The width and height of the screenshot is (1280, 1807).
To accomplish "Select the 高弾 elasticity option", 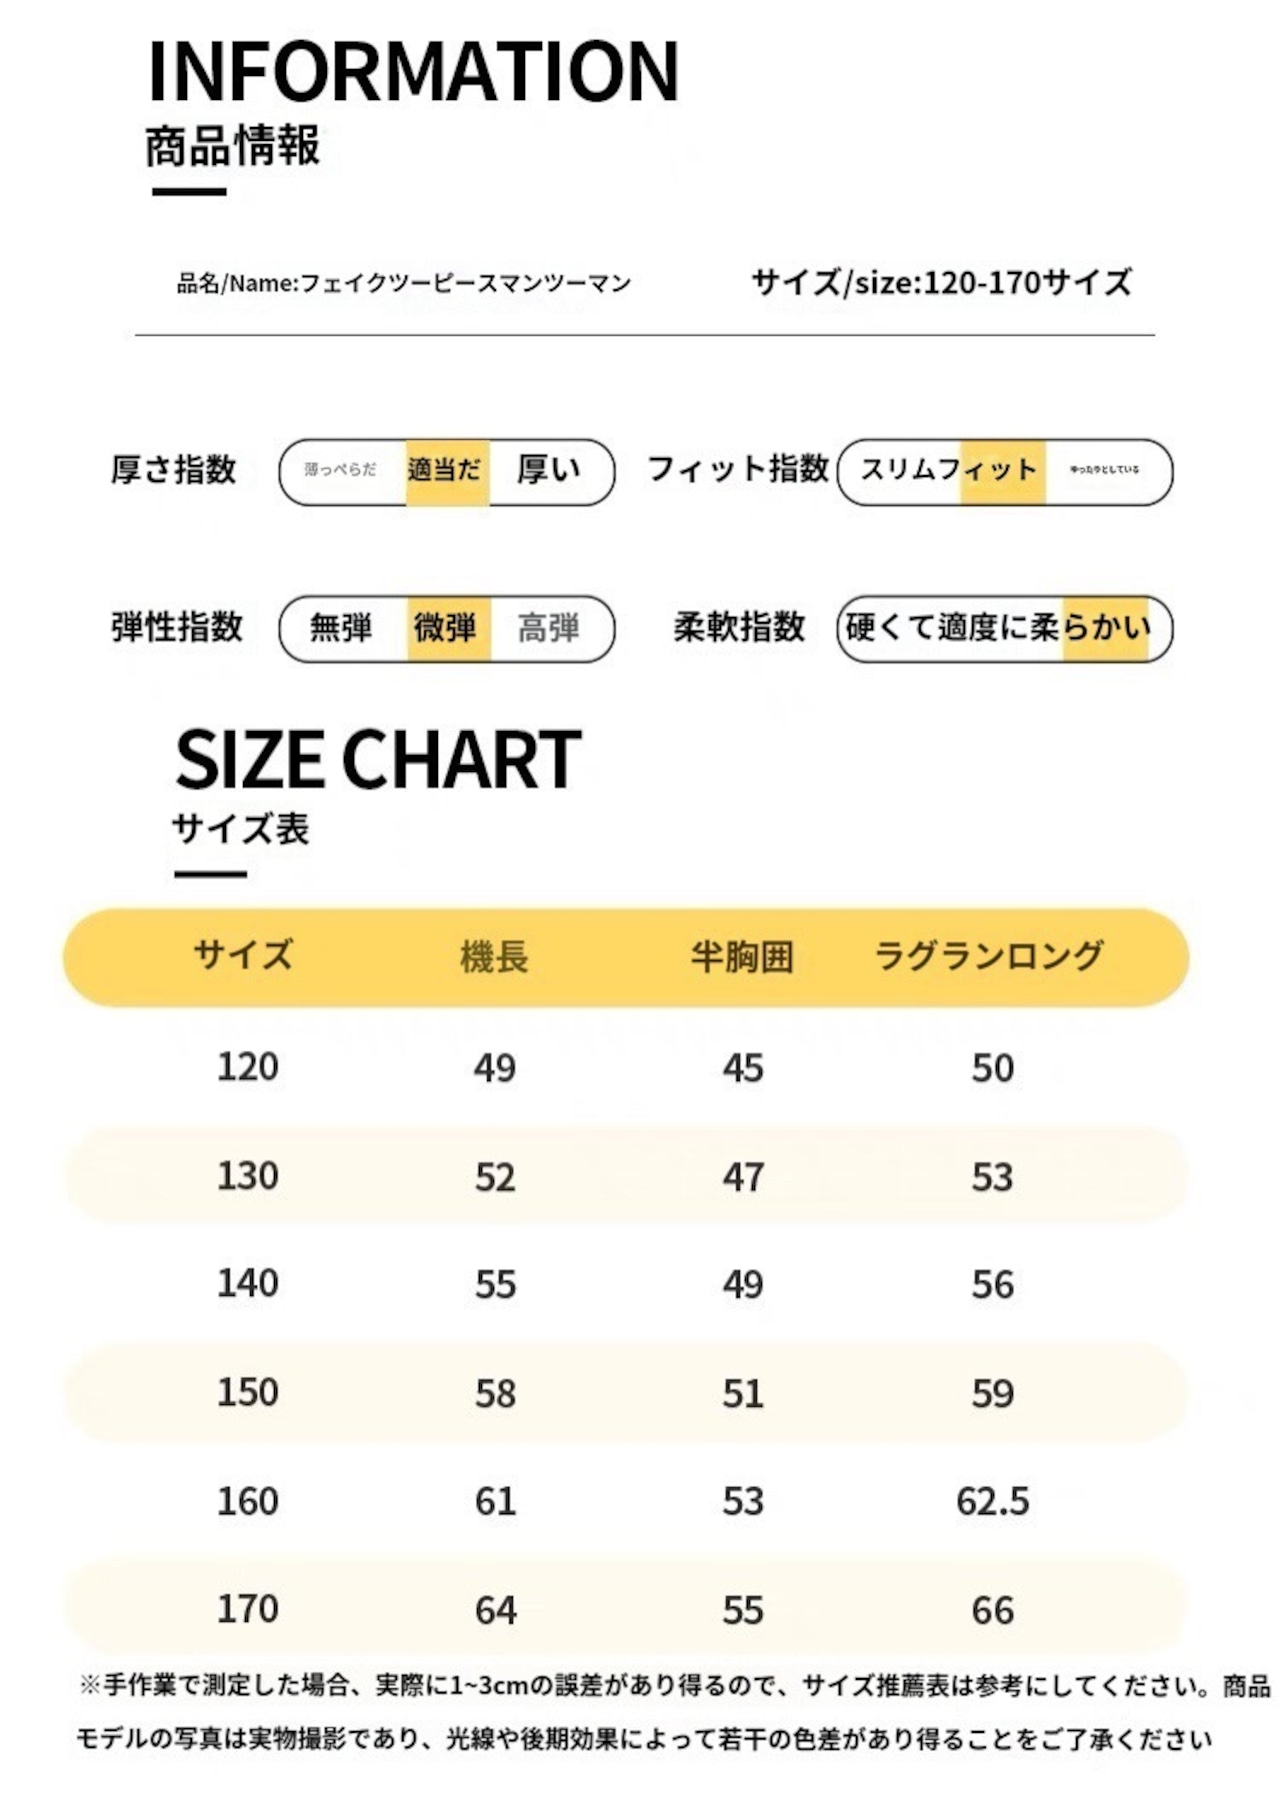I will (549, 628).
